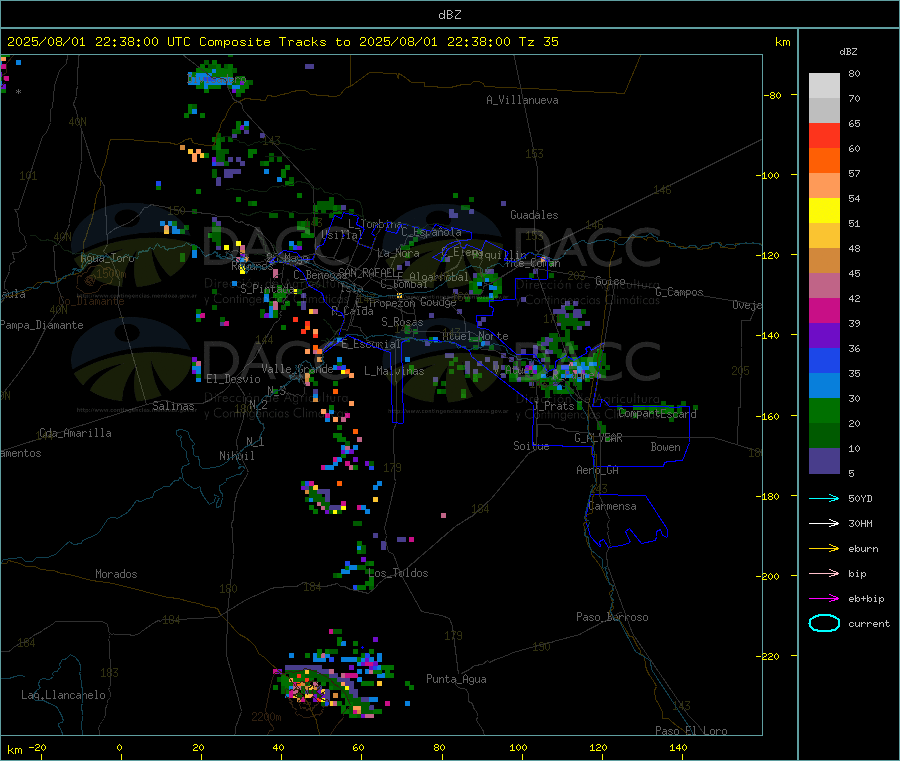
Task: Click the Cda_Amarilla map label
Action: [75, 433]
